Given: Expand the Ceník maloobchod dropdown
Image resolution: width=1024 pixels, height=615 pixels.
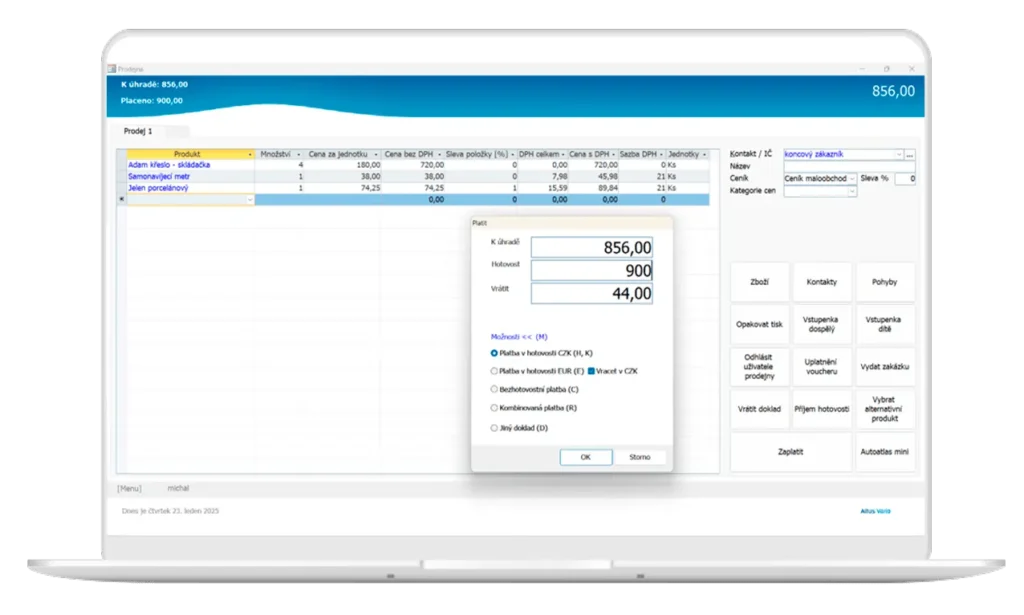Looking at the screenshot, I should 852,178.
